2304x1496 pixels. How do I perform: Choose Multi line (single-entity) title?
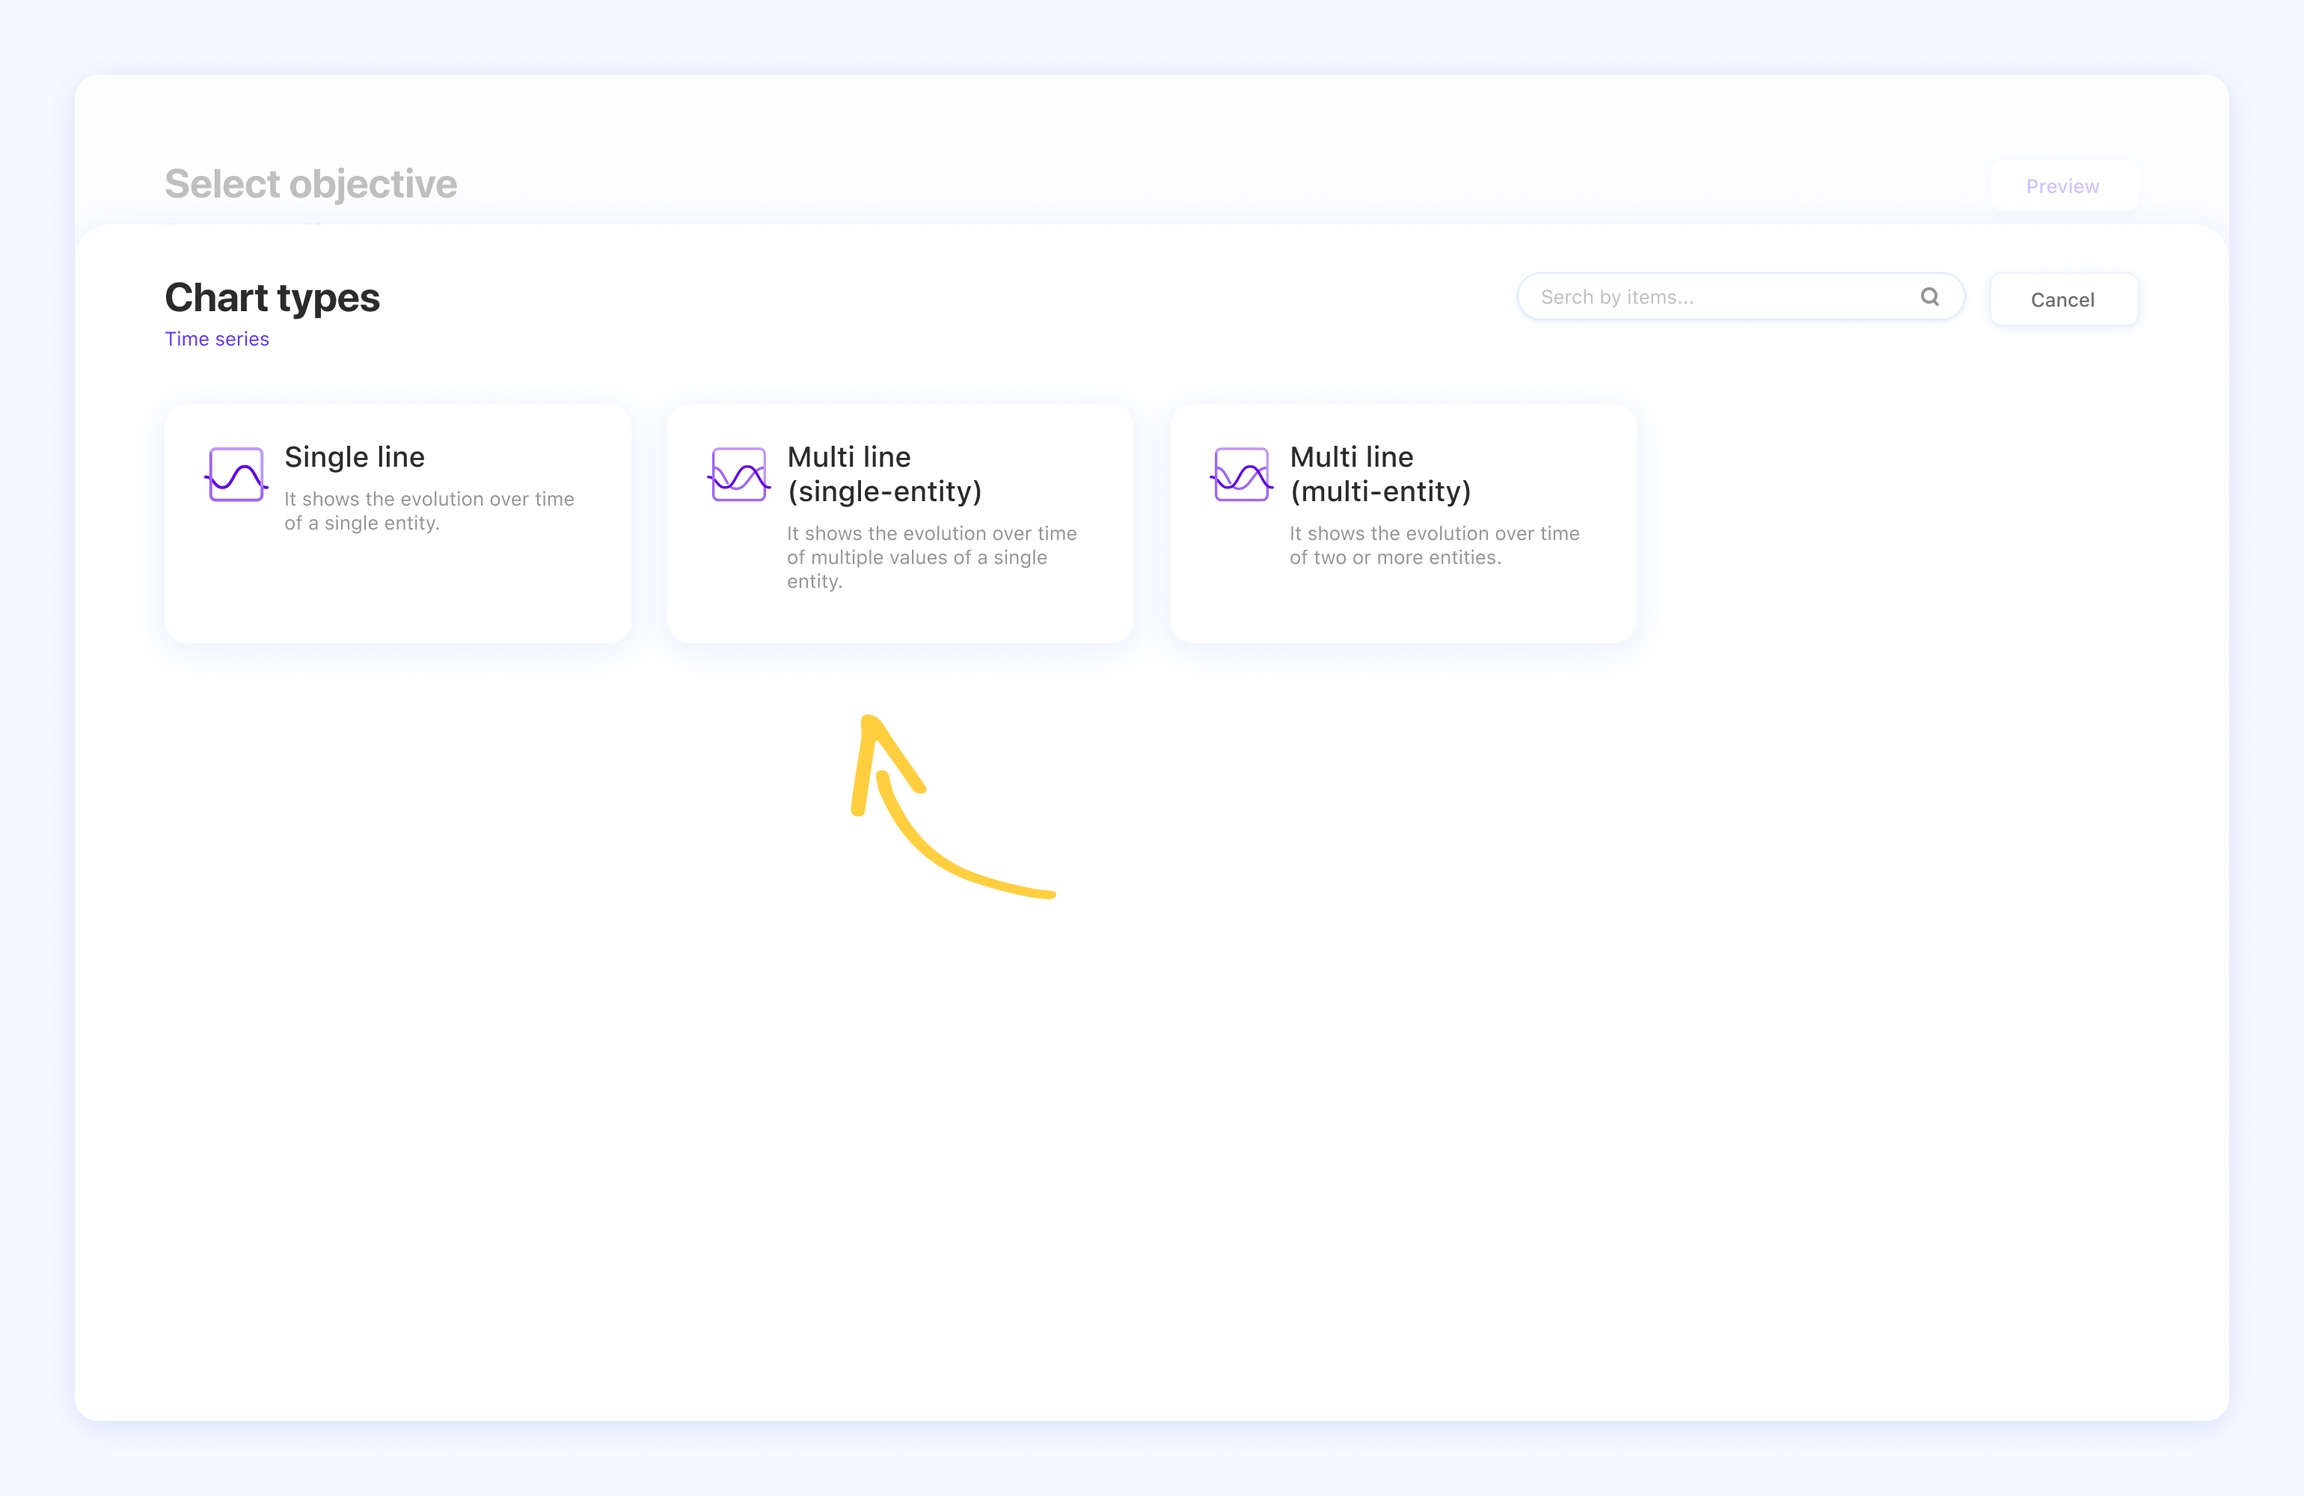[x=884, y=474]
